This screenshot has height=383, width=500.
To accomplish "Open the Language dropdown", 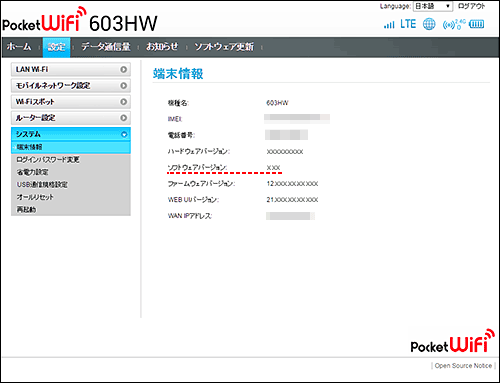I will 433,6.
